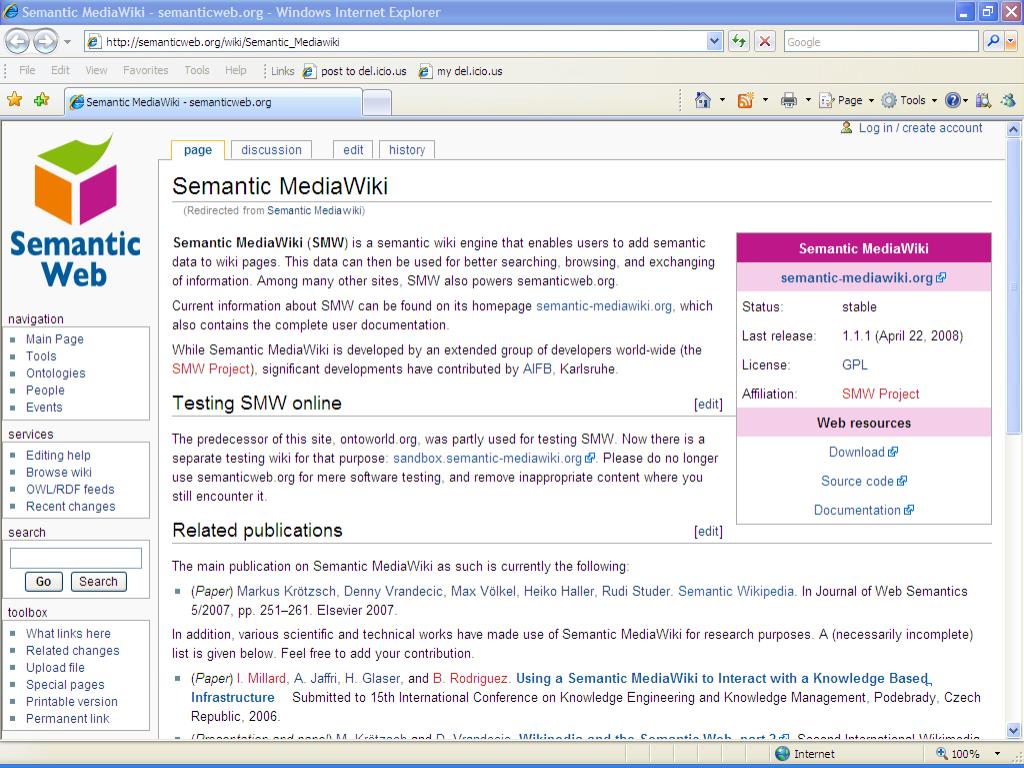Screen dimensions: 1024x768
Task: Switch to the wiki 'history' tab
Action: click(x=407, y=150)
